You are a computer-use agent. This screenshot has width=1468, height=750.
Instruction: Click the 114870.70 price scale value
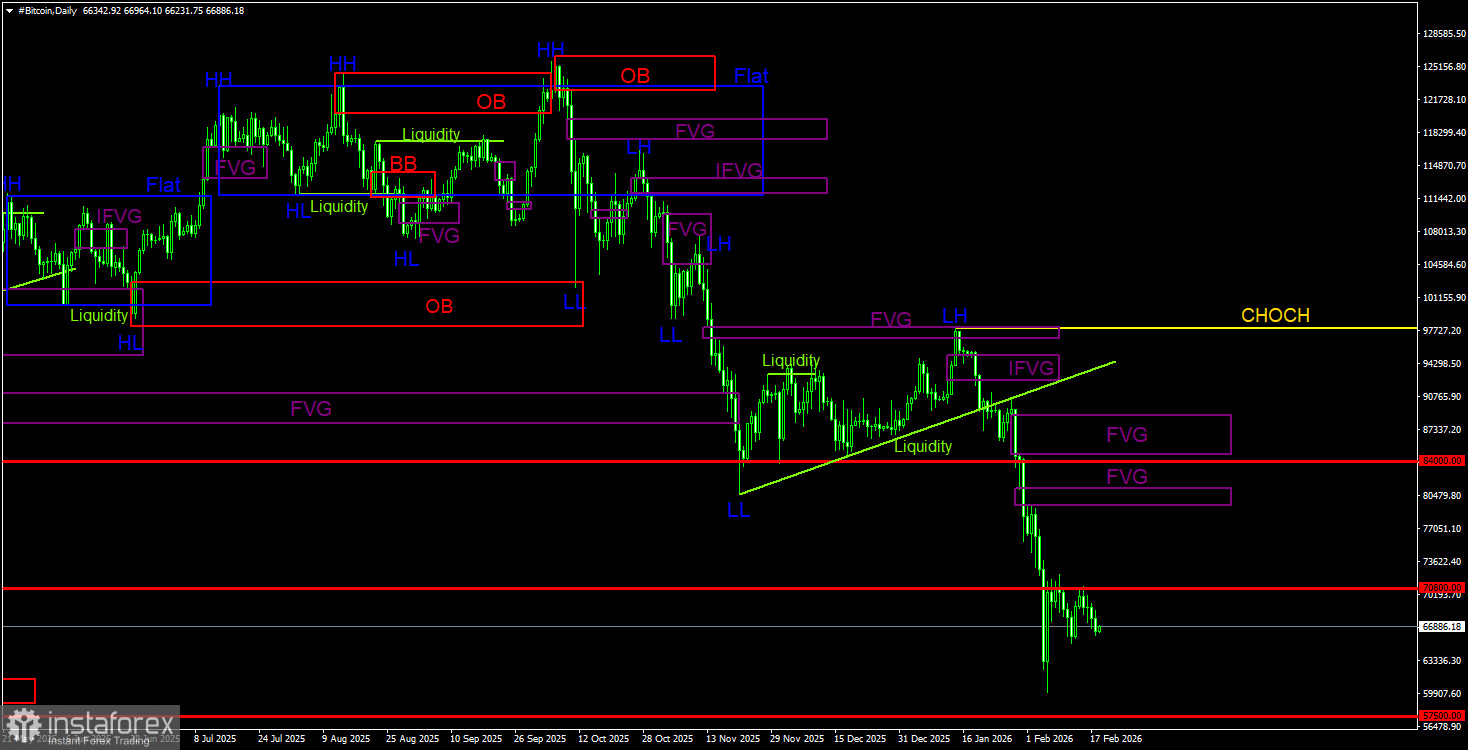[x=1444, y=166]
